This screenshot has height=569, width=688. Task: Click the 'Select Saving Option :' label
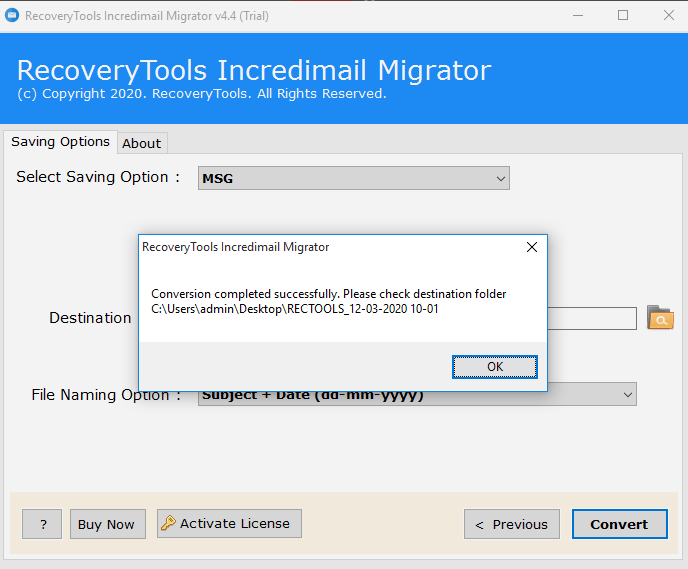click(98, 177)
